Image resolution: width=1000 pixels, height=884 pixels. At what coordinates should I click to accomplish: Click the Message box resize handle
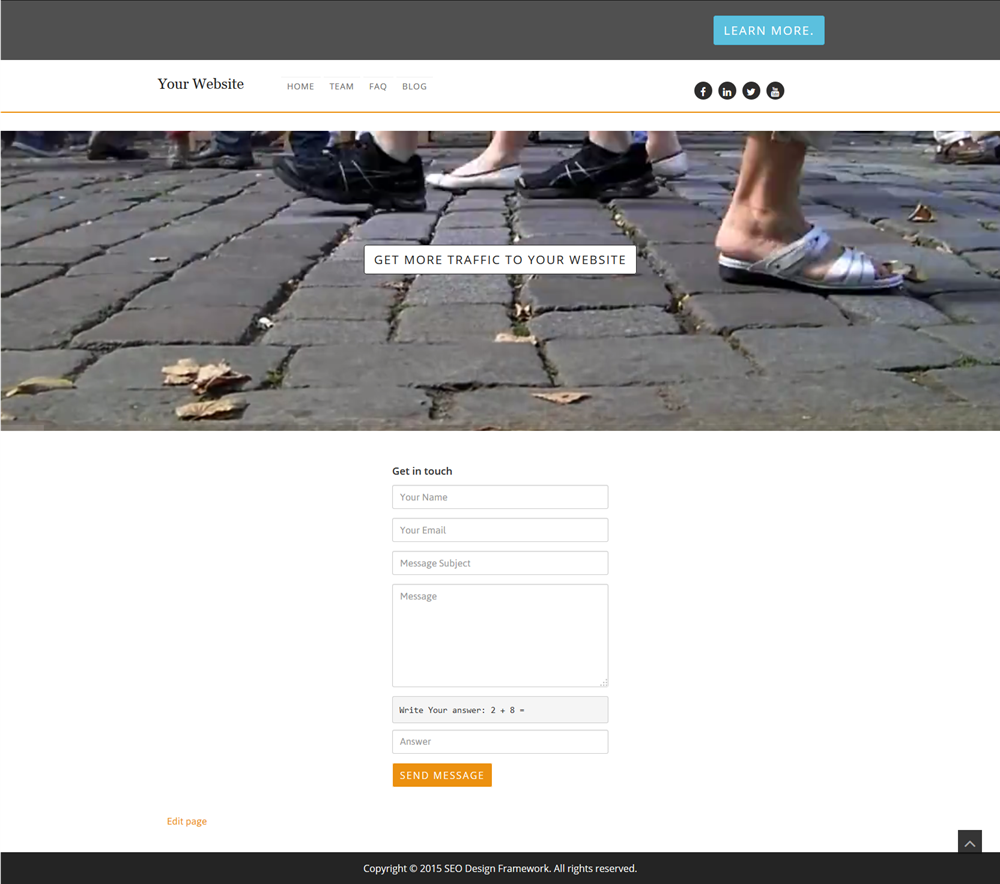click(603, 682)
